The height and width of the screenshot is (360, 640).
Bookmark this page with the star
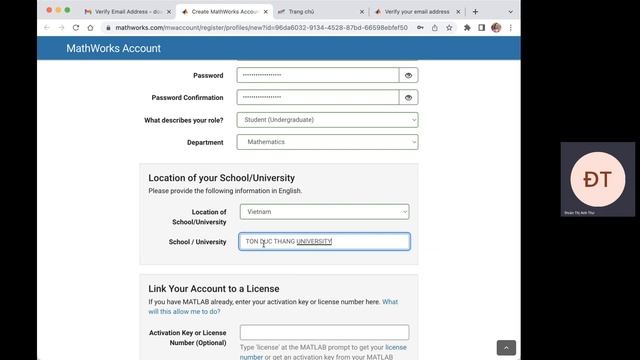pyautogui.click(x=449, y=28)
